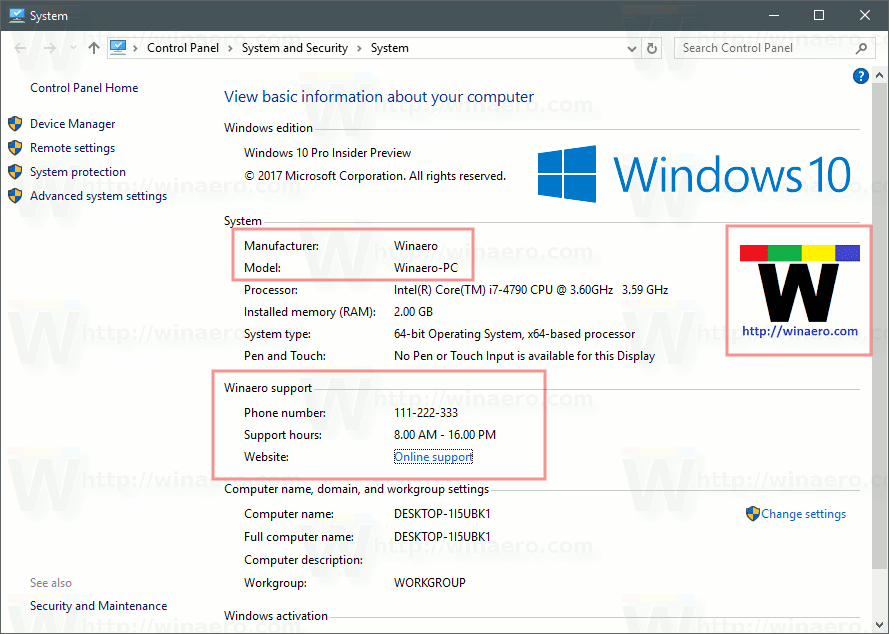Click the shield icon beside Advanced system settings
889x634 pixels.
coord(14,195)
